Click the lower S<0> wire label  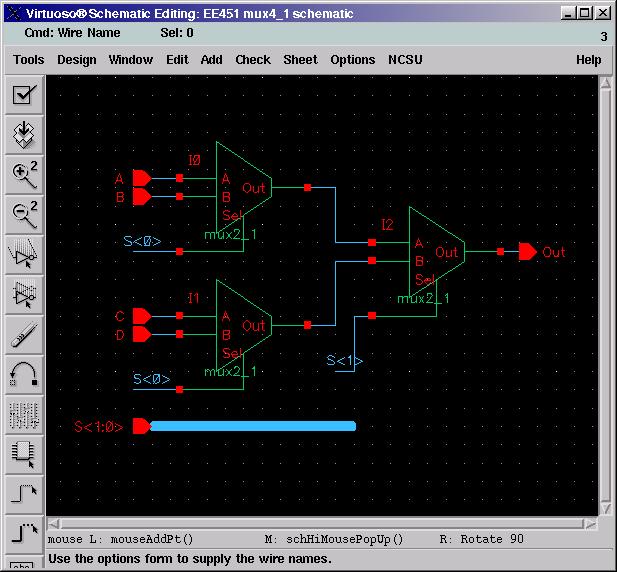point(151,379)
